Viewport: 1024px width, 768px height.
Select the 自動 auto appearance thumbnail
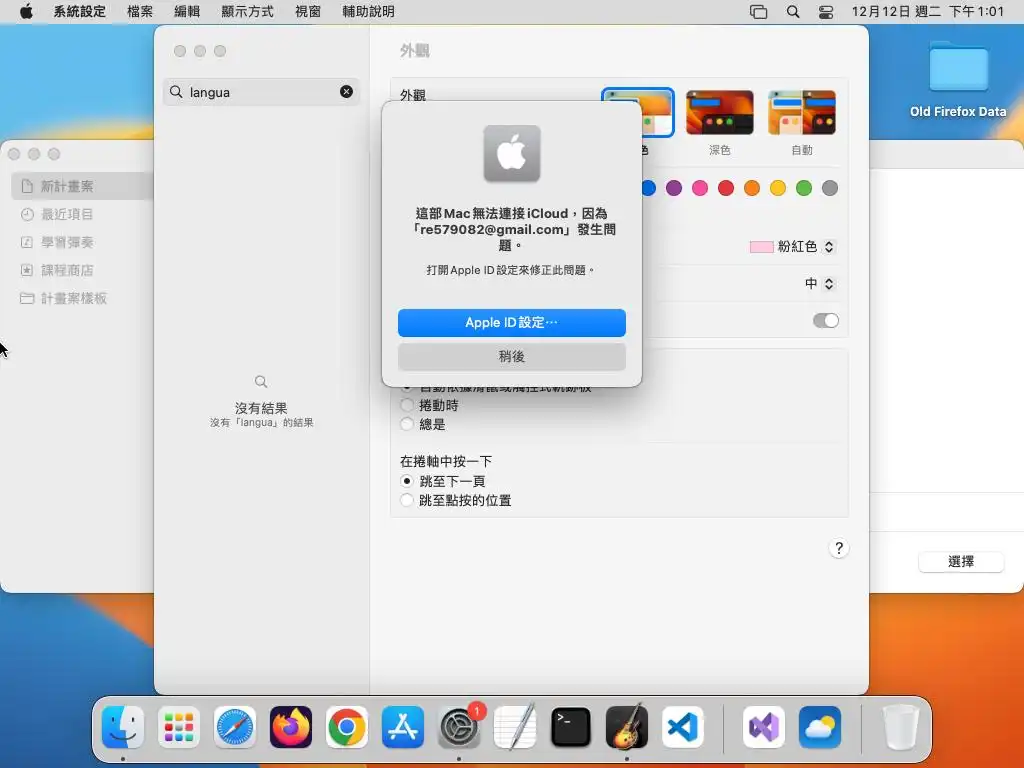tap(801, 113)
